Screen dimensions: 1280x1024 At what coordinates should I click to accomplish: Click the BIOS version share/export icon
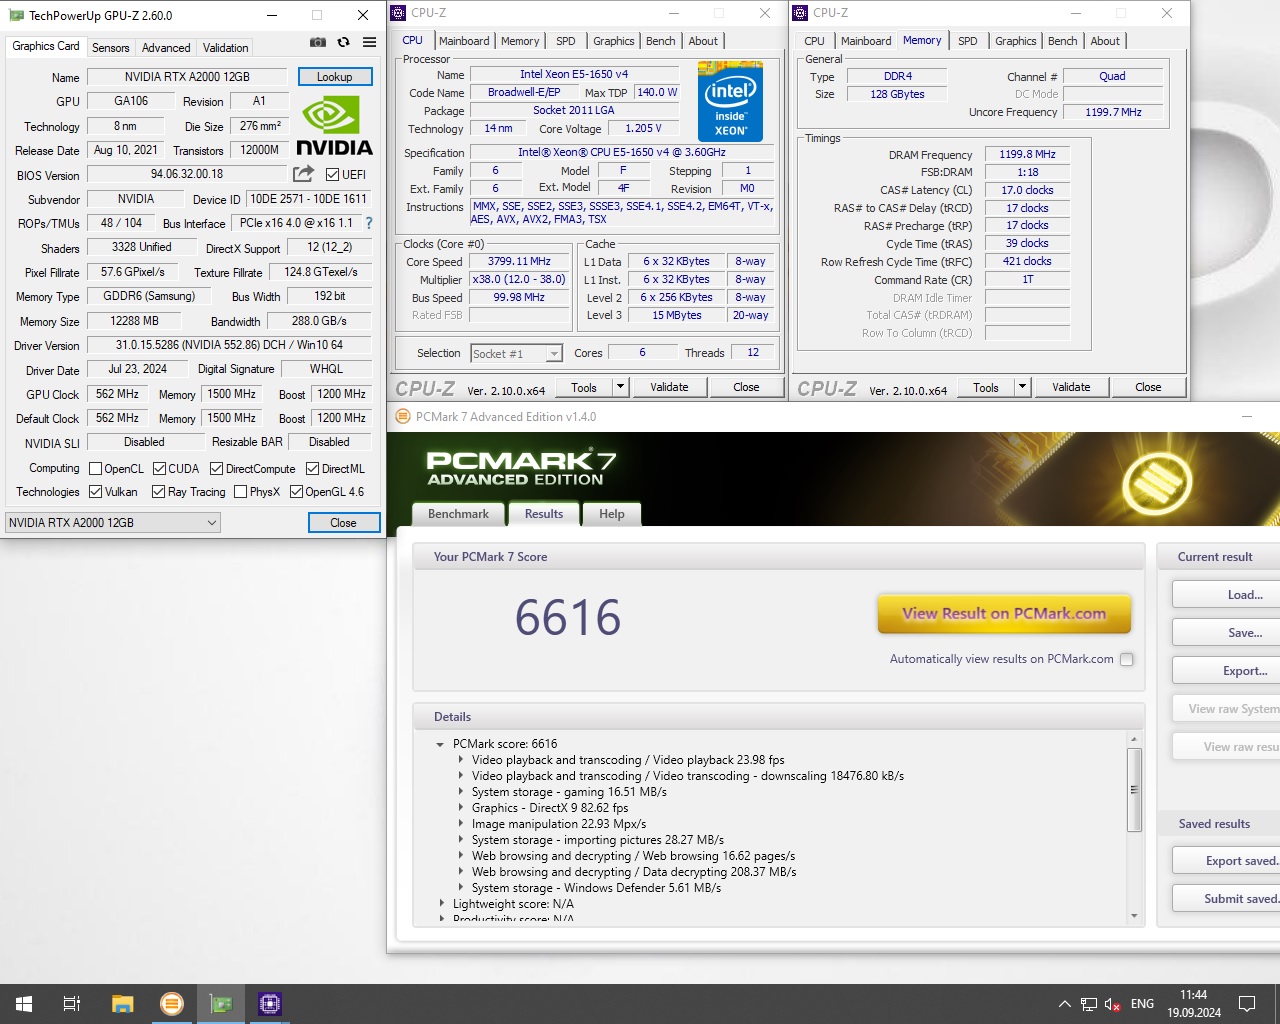[x=303, y=174]
